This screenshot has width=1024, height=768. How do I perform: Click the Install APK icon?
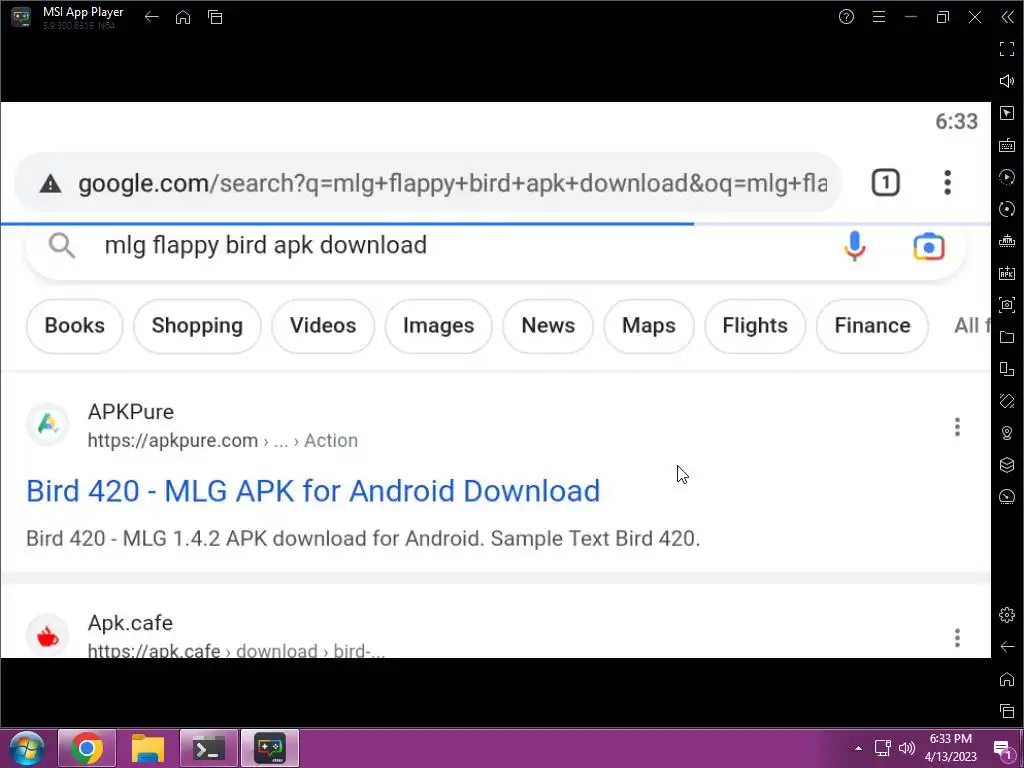1006,273
